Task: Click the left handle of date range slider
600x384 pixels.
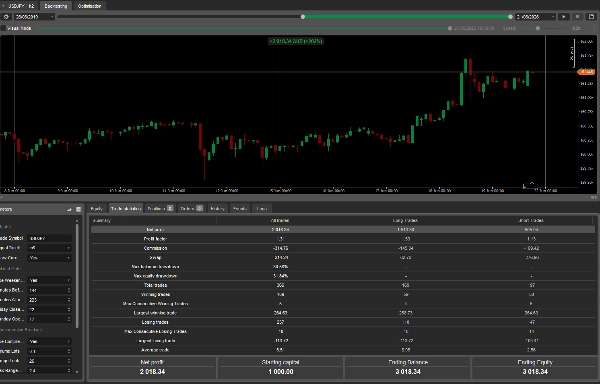Action: click(x=303, y=17)
